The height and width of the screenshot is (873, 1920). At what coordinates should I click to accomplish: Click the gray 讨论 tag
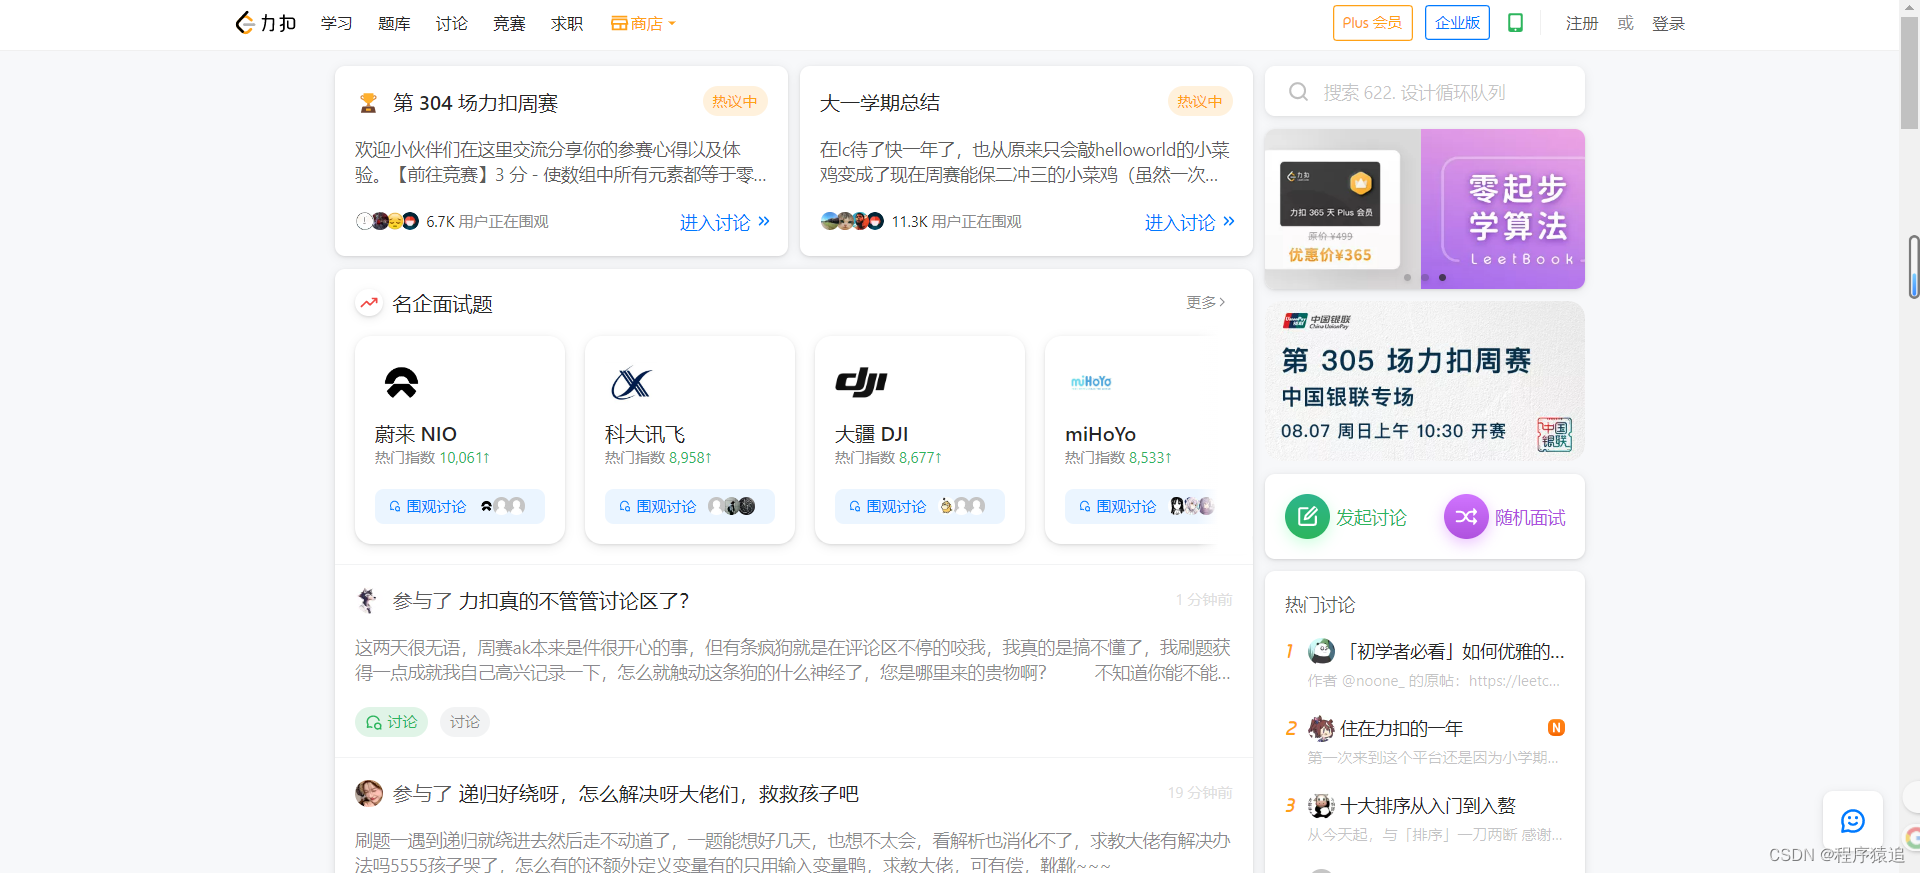pyautogui.click(x=464, y=722)
